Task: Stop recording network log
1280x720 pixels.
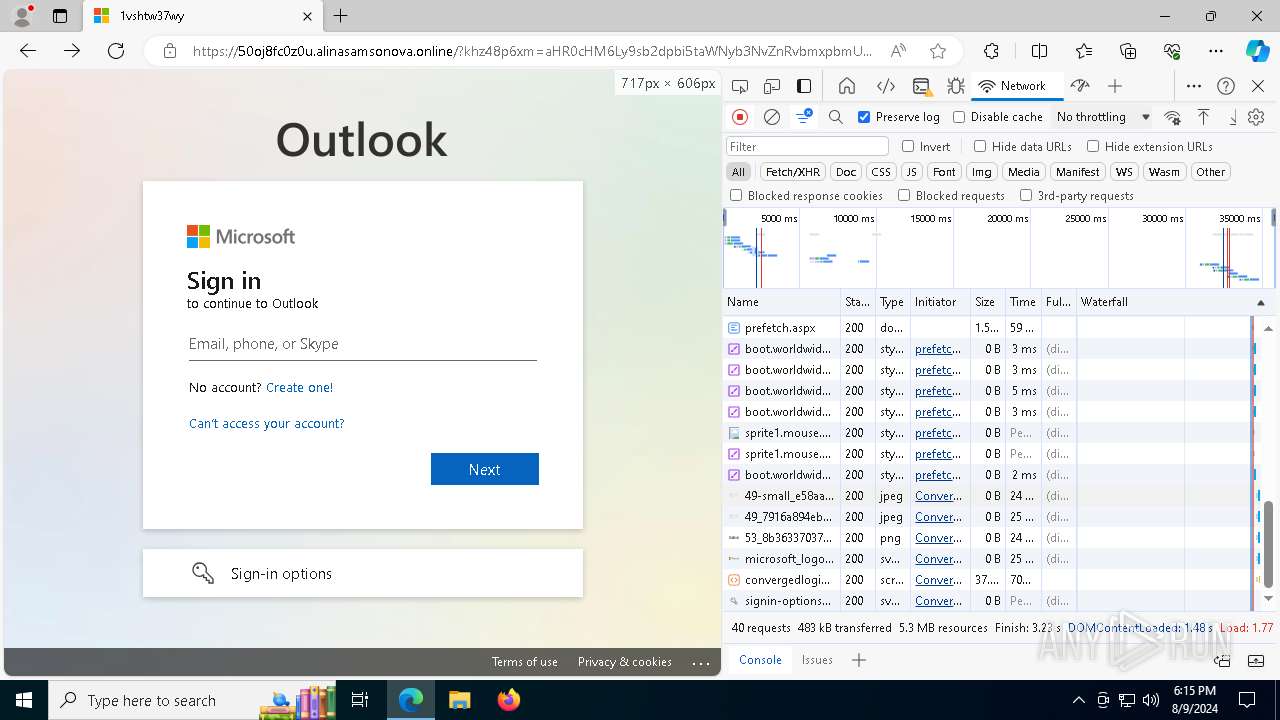Action: (x=740, y=117)
